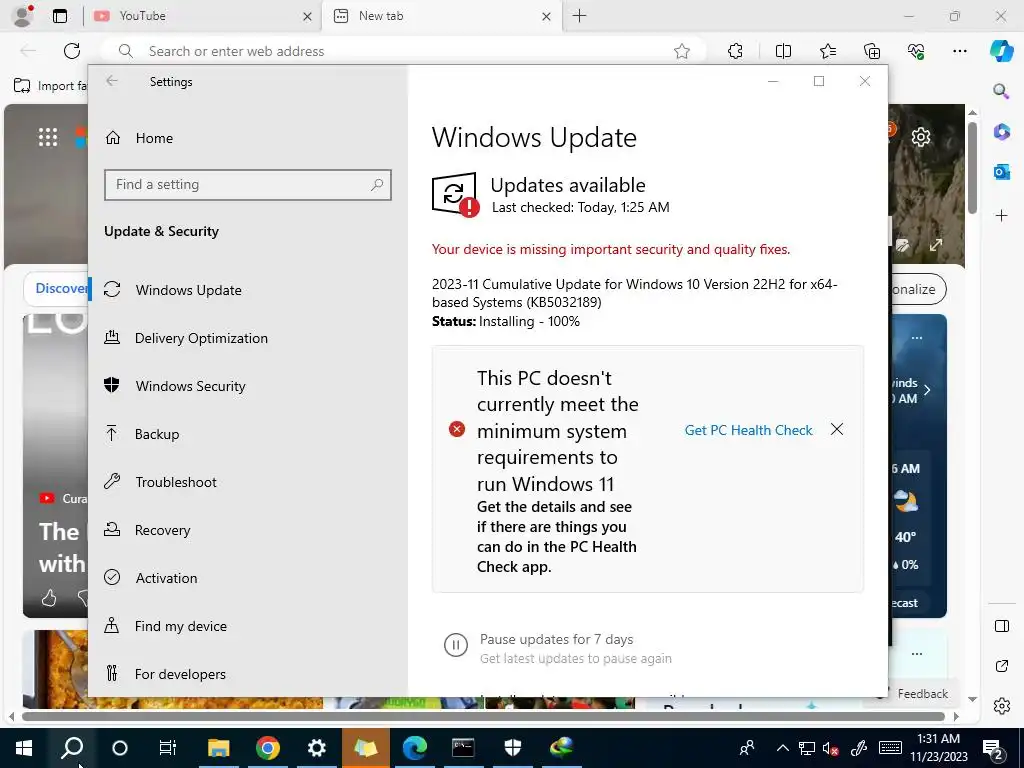Click the Updates available status icon
This screenshot has height=768, width=1024.
pos(455,194)
